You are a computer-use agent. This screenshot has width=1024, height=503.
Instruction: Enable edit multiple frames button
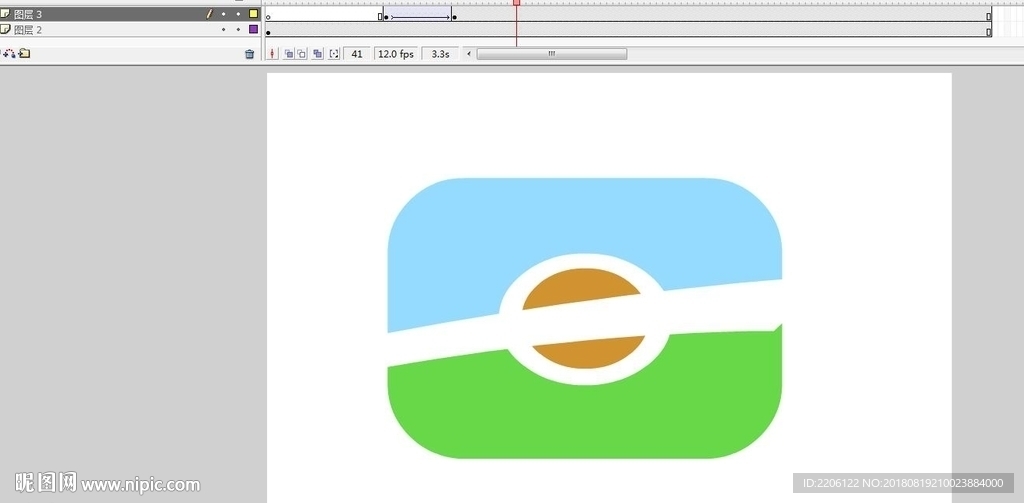click(317, 54)
